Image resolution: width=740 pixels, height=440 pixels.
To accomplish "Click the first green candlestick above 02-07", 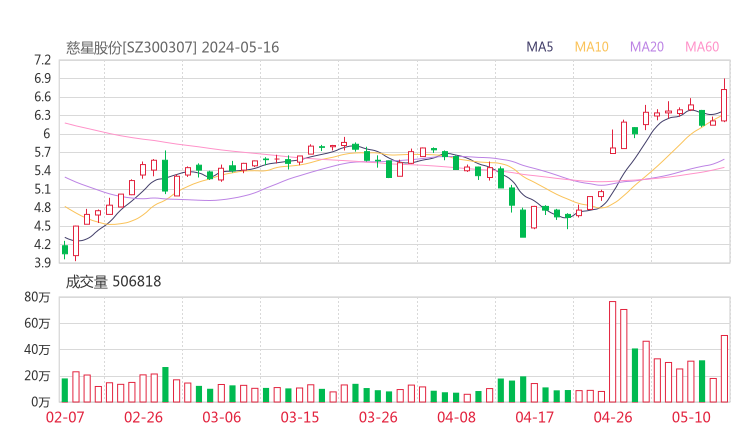I will coord(65,250).
